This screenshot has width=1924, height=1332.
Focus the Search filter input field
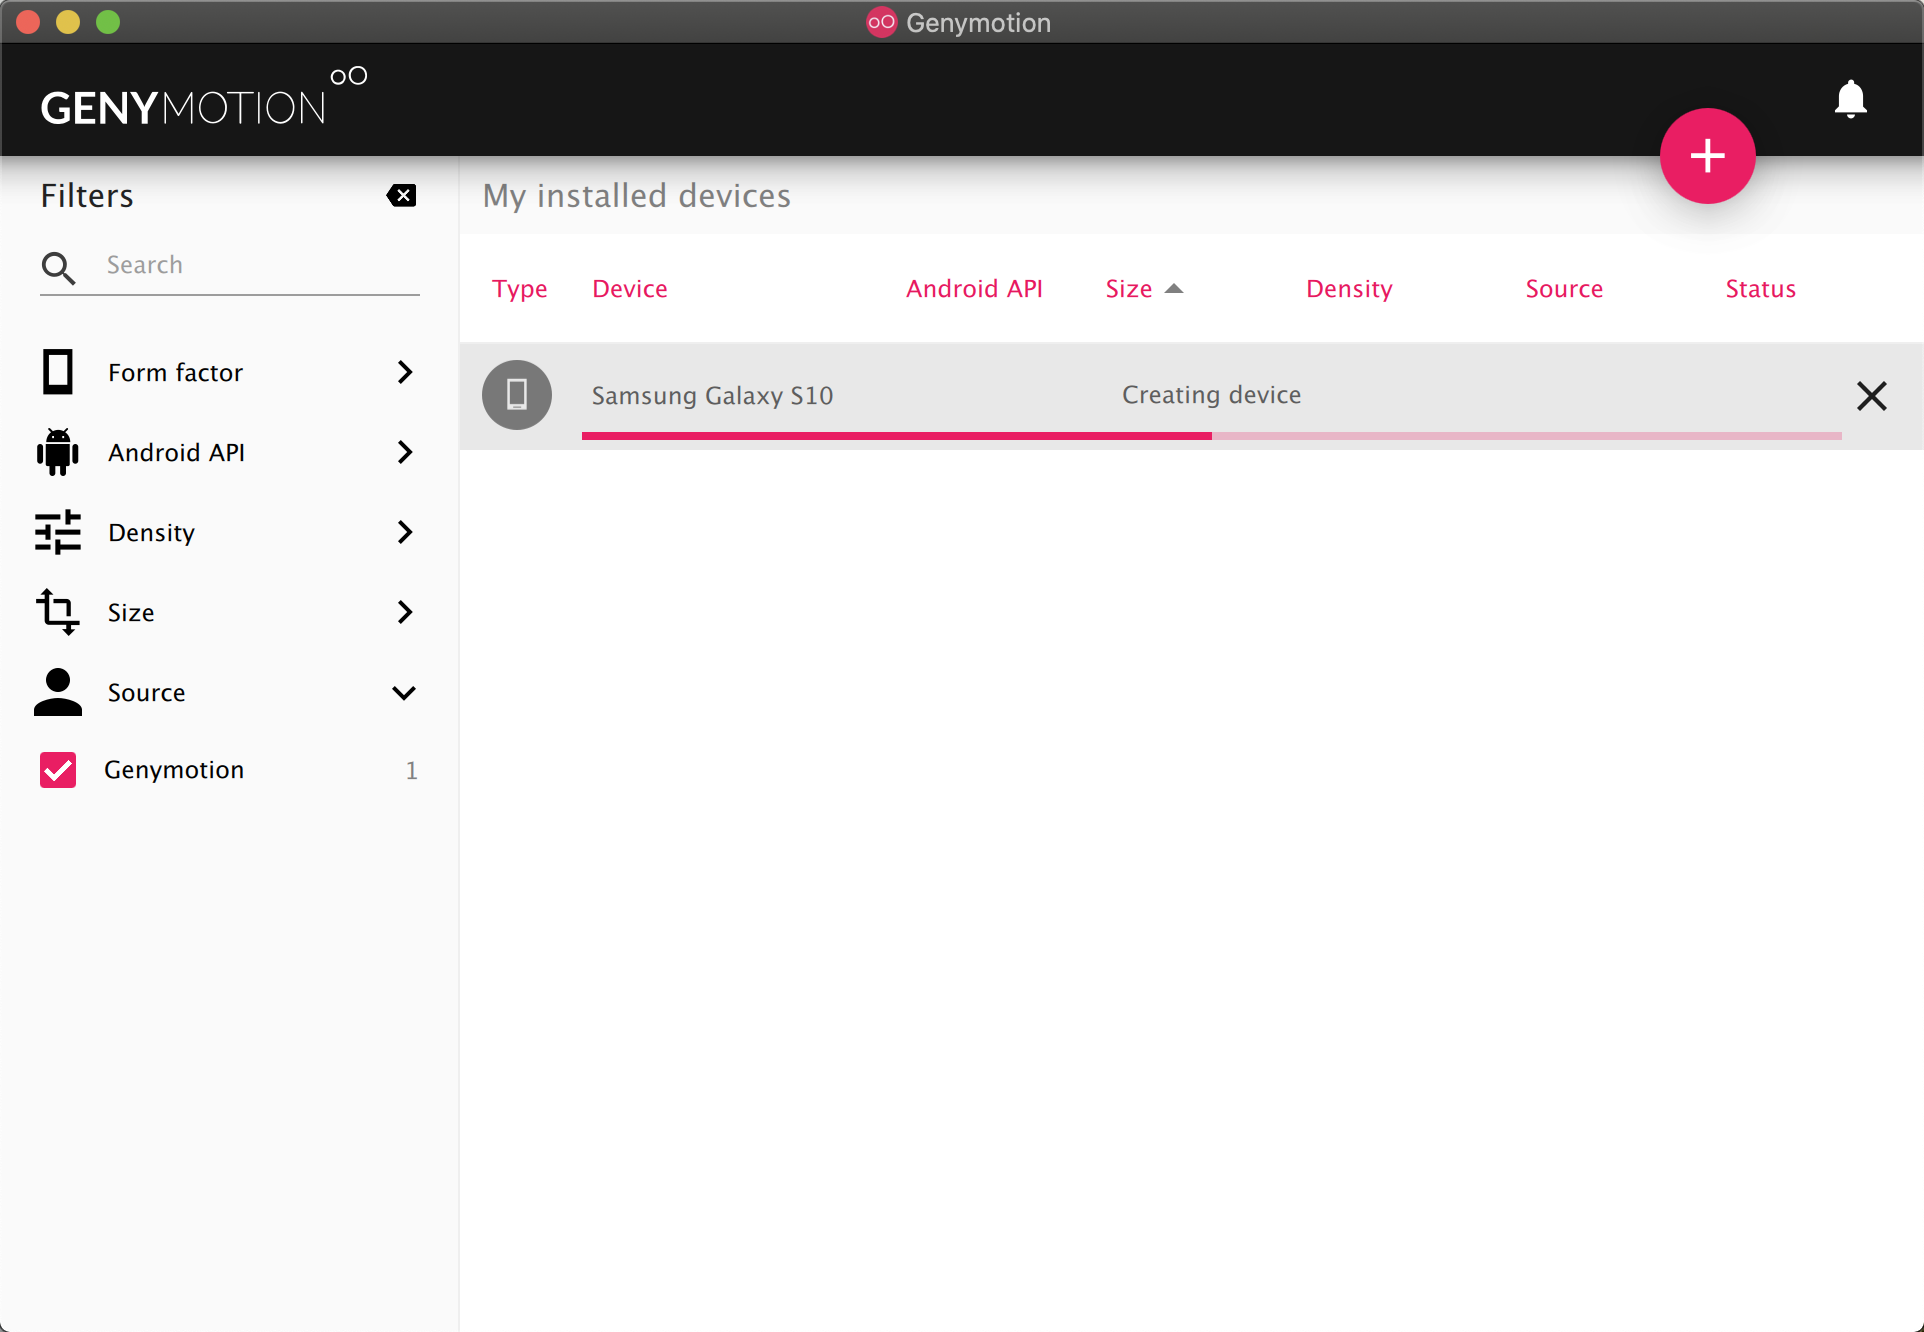pyautogui.click(x=262, y=265)
